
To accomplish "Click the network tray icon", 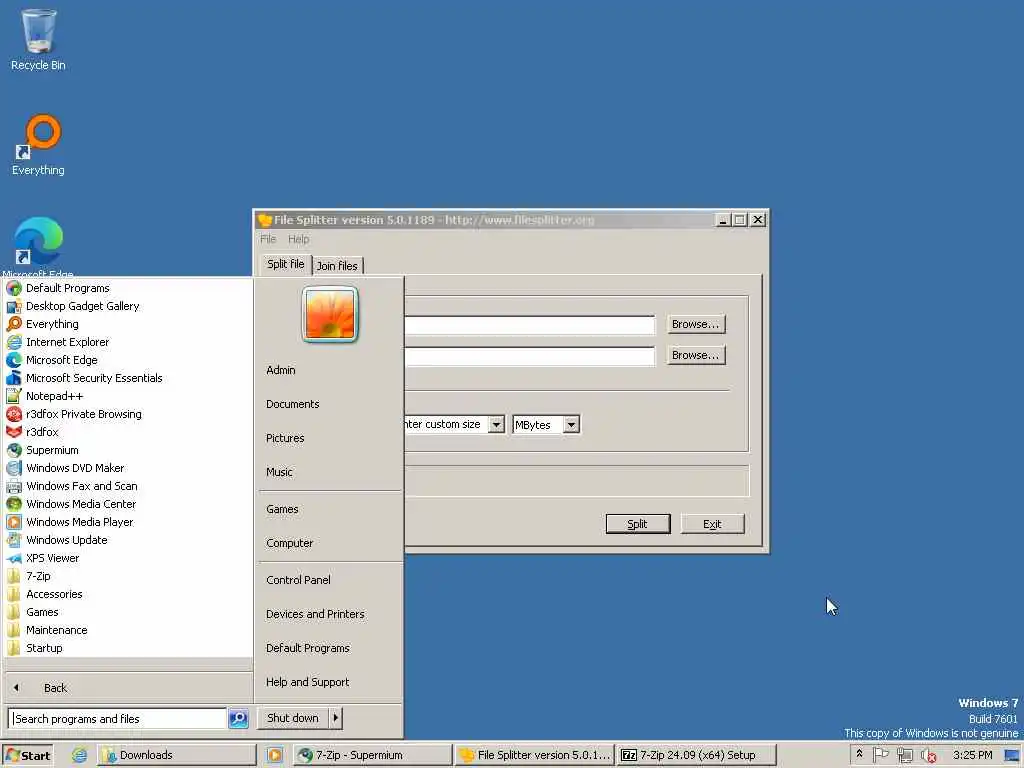I will [x=904, y=755].
